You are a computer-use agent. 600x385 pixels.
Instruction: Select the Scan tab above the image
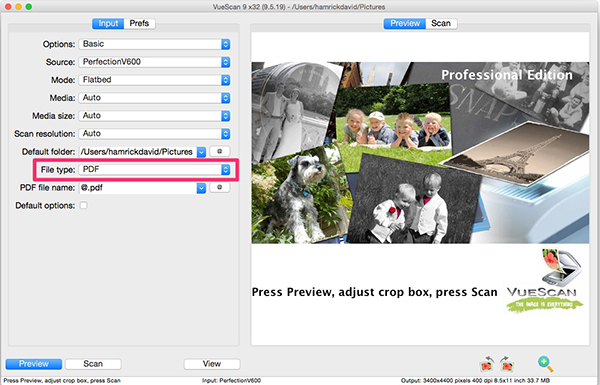441,23
